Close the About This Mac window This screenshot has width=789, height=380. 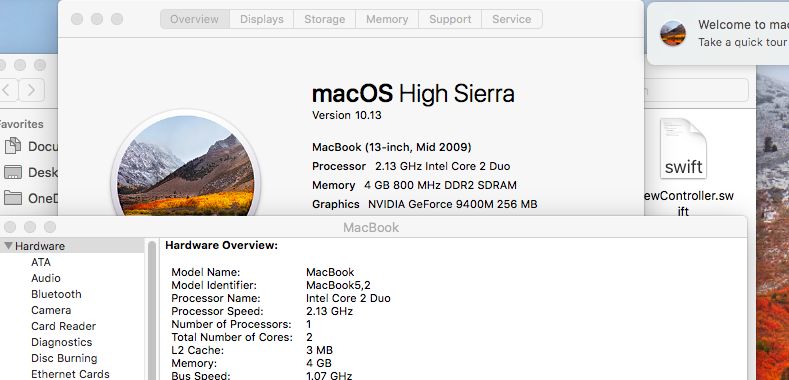77,19
